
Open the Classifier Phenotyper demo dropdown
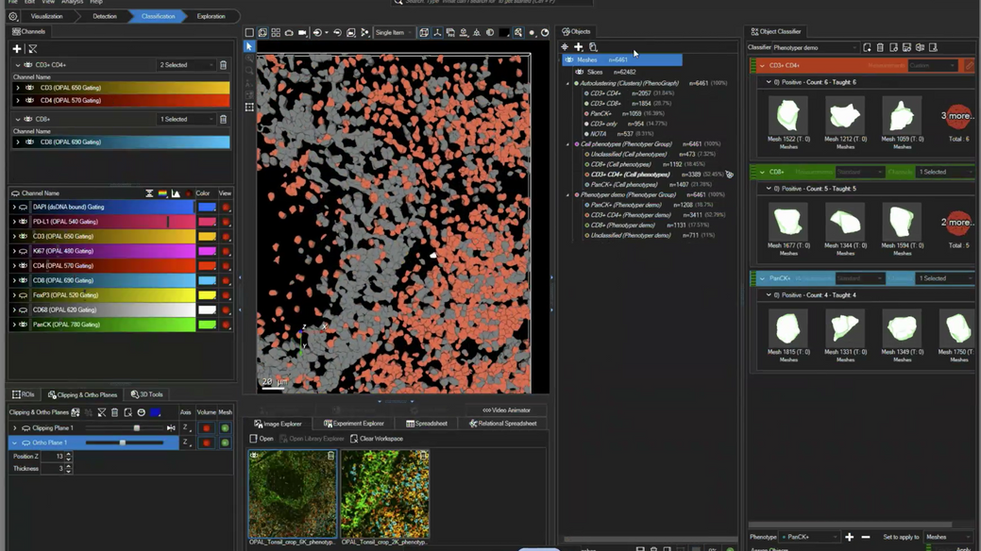click(815, 47)
